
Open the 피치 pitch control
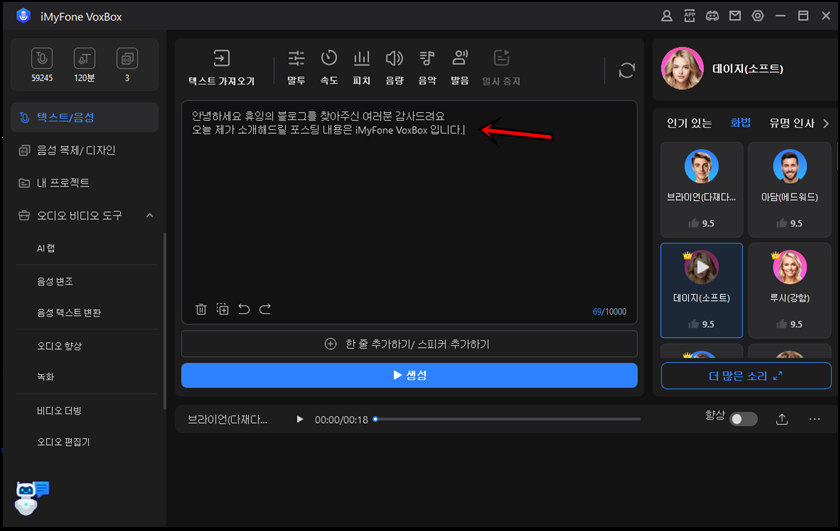coord(362,66)
